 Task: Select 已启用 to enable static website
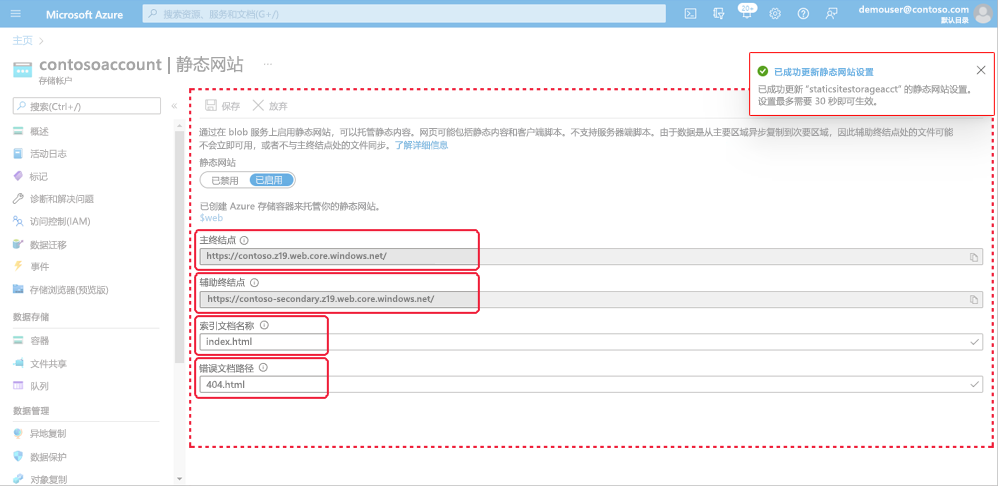pyautogui.click(x=271, y=180)
